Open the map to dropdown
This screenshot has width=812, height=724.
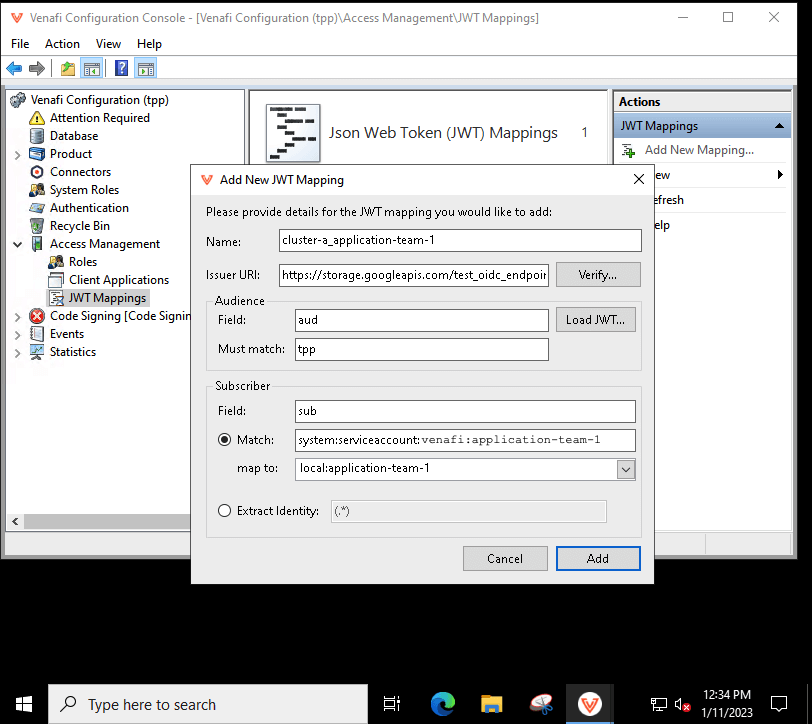[626, 470]
